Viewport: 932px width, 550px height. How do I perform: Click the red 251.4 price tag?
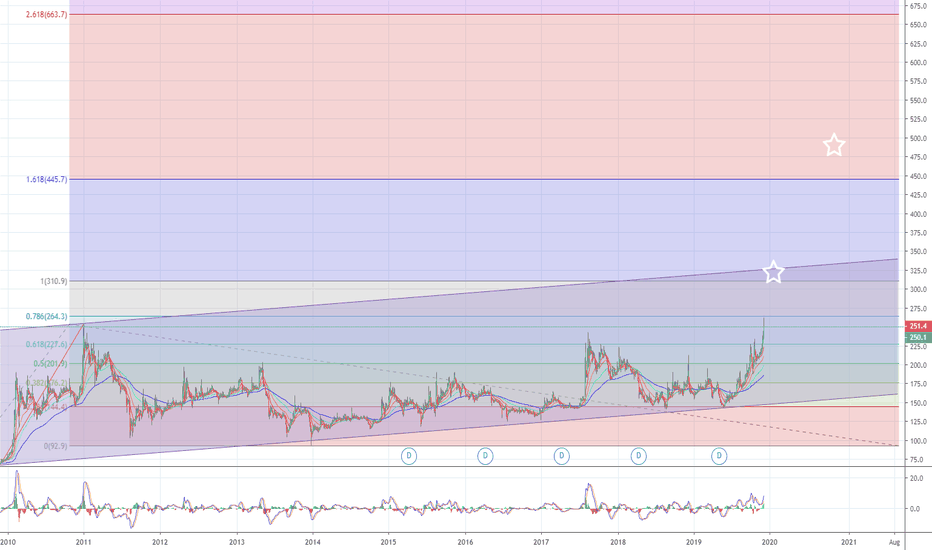(x=918, y=326)
